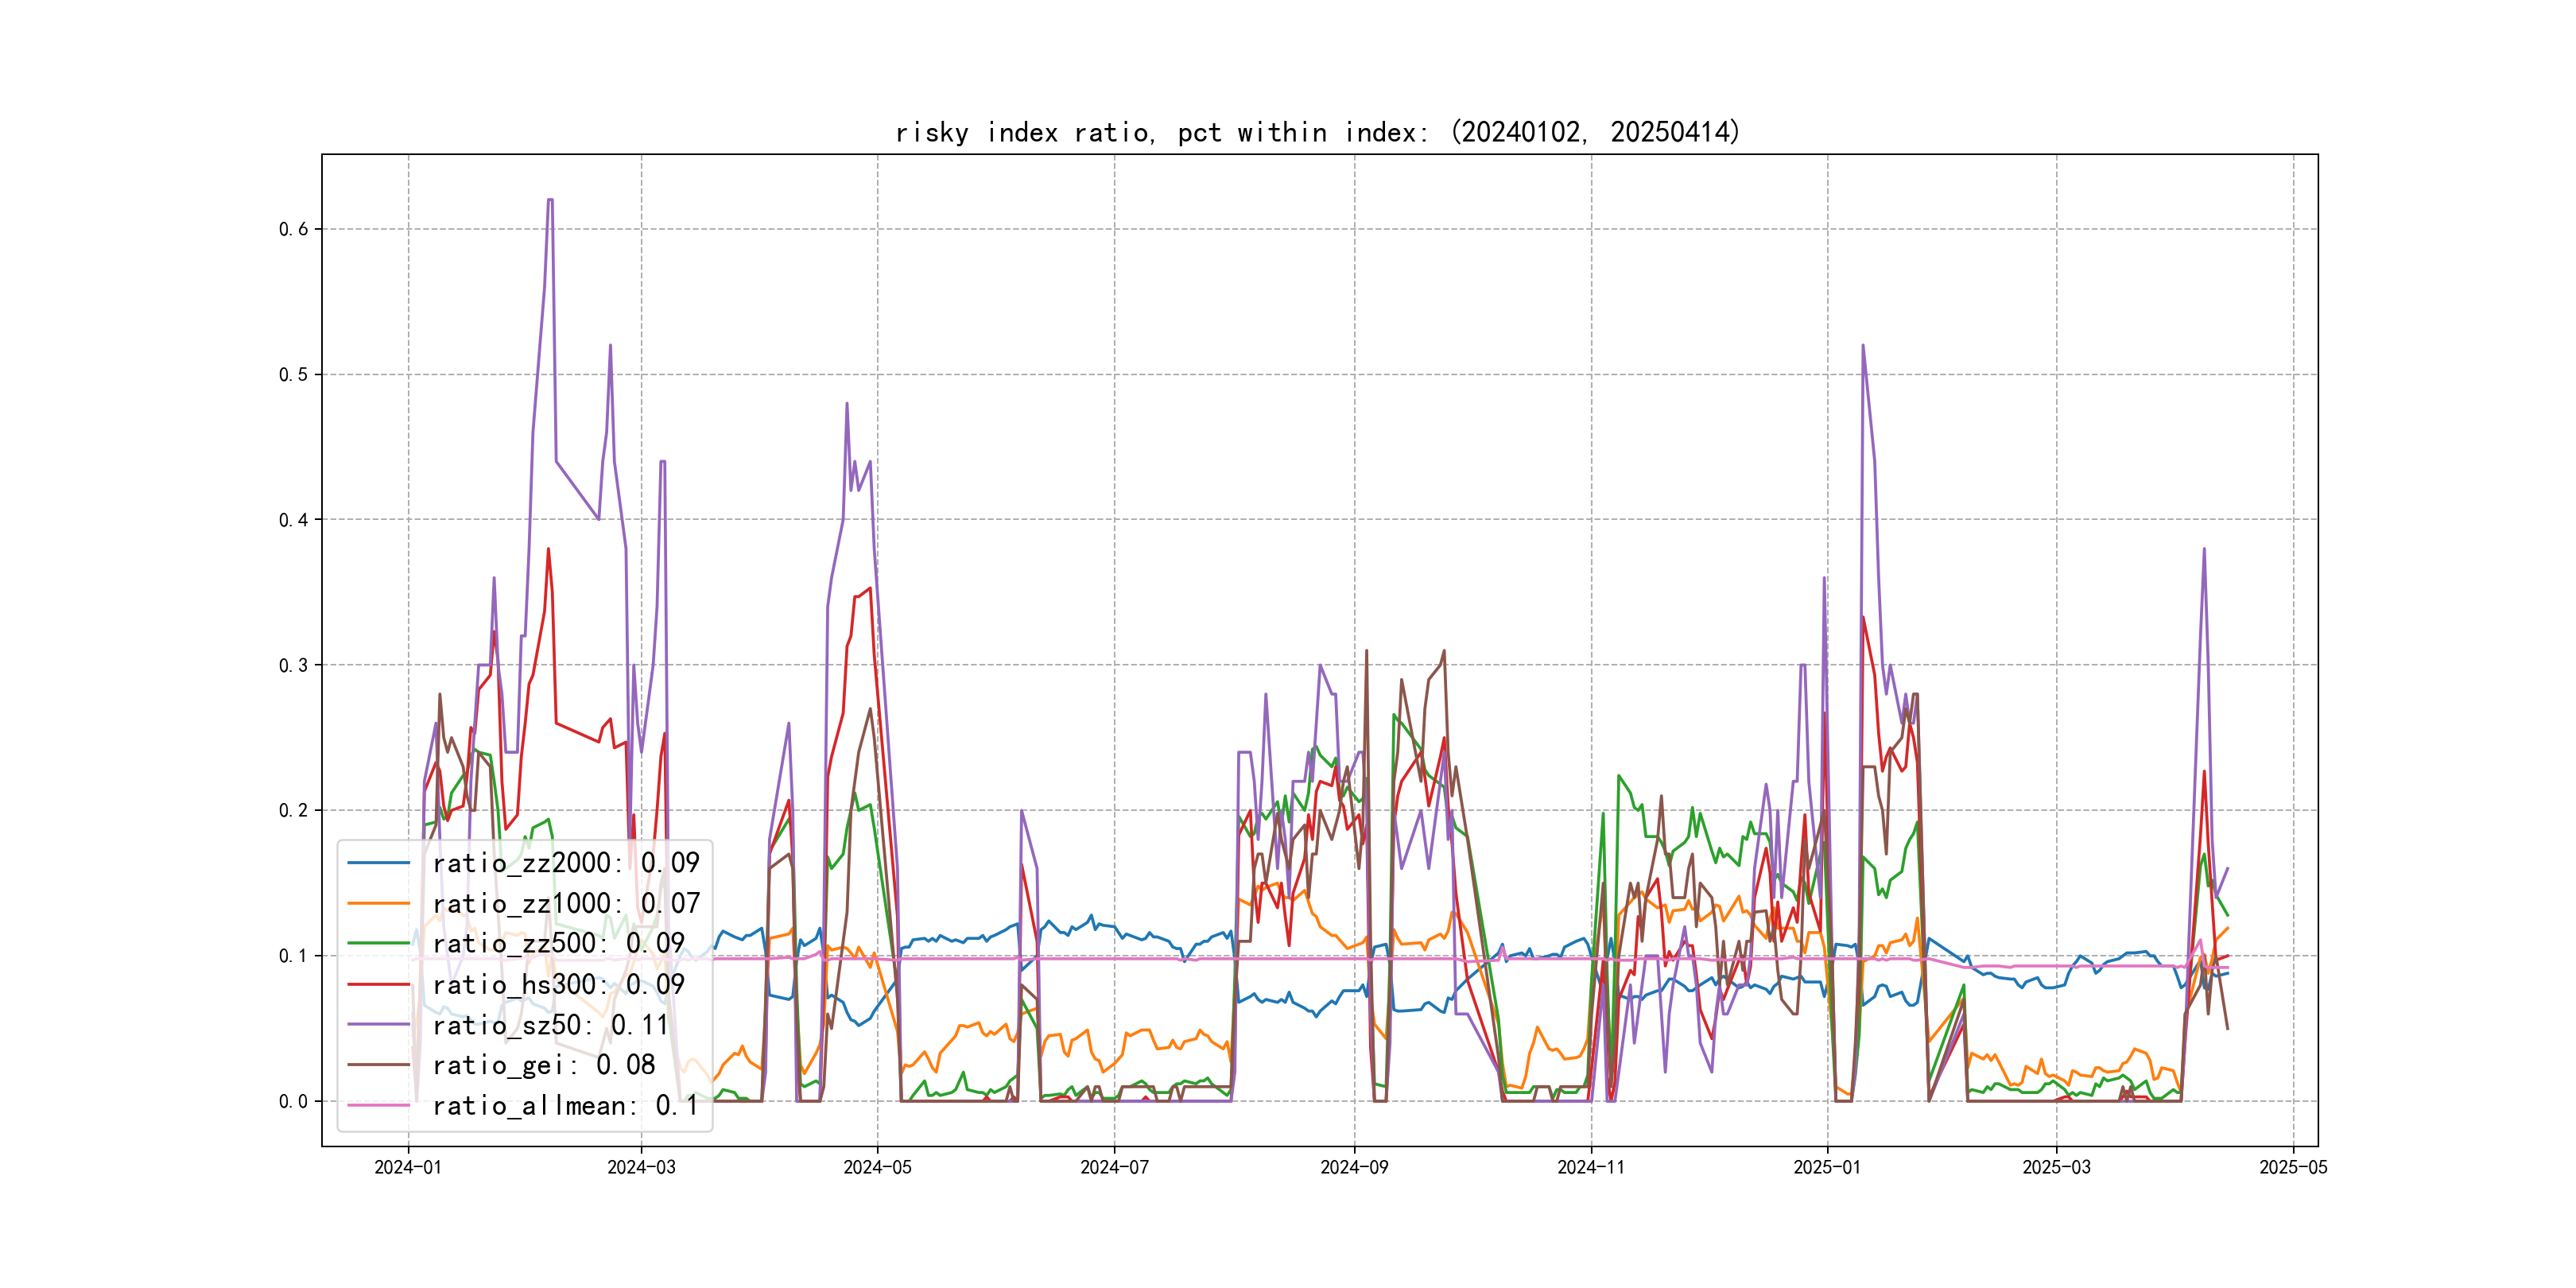
Task: Click pink line swatch for ratio_allmean
Action: [x=379, y=1106]
